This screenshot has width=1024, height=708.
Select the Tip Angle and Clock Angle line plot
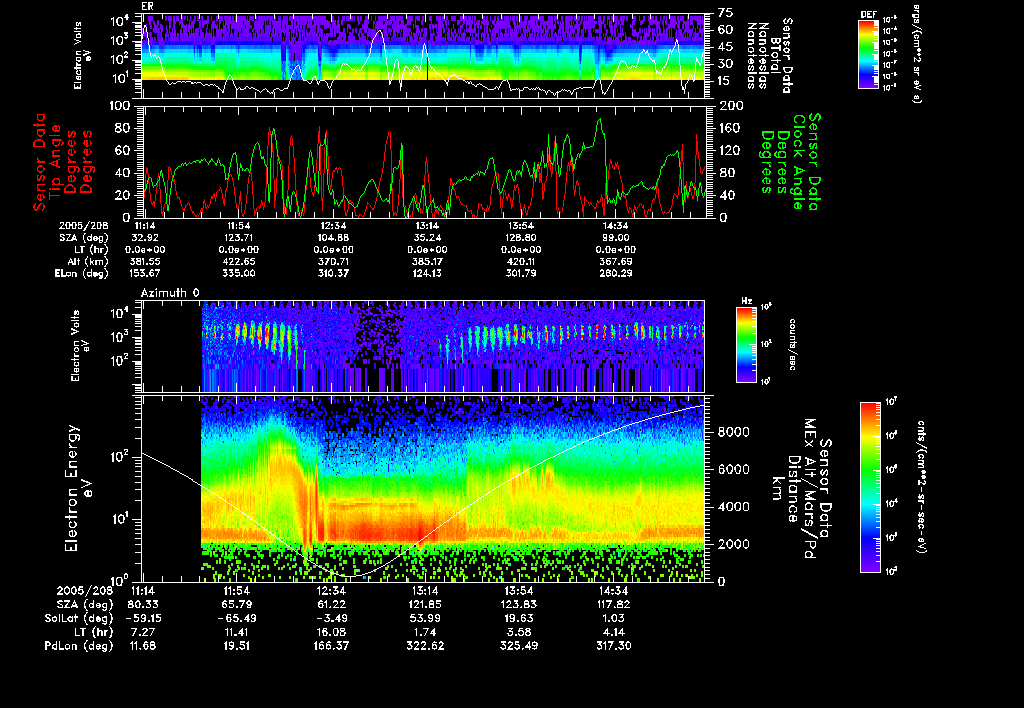click(424, 161)
